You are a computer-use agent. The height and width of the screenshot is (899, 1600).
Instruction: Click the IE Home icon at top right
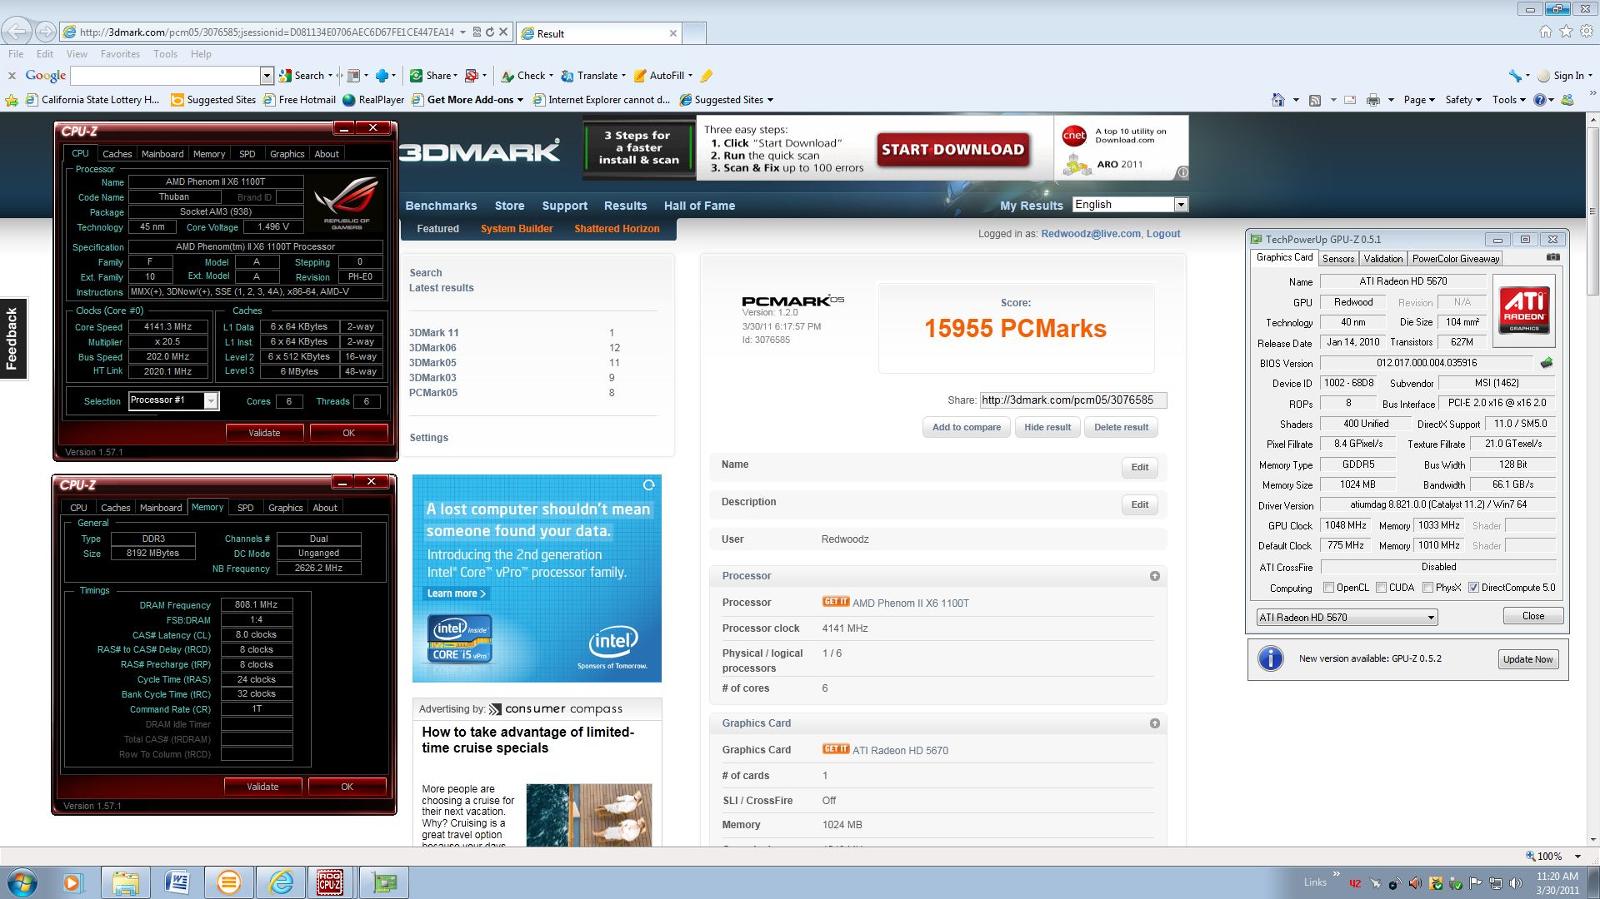(x=1546, y=32)
